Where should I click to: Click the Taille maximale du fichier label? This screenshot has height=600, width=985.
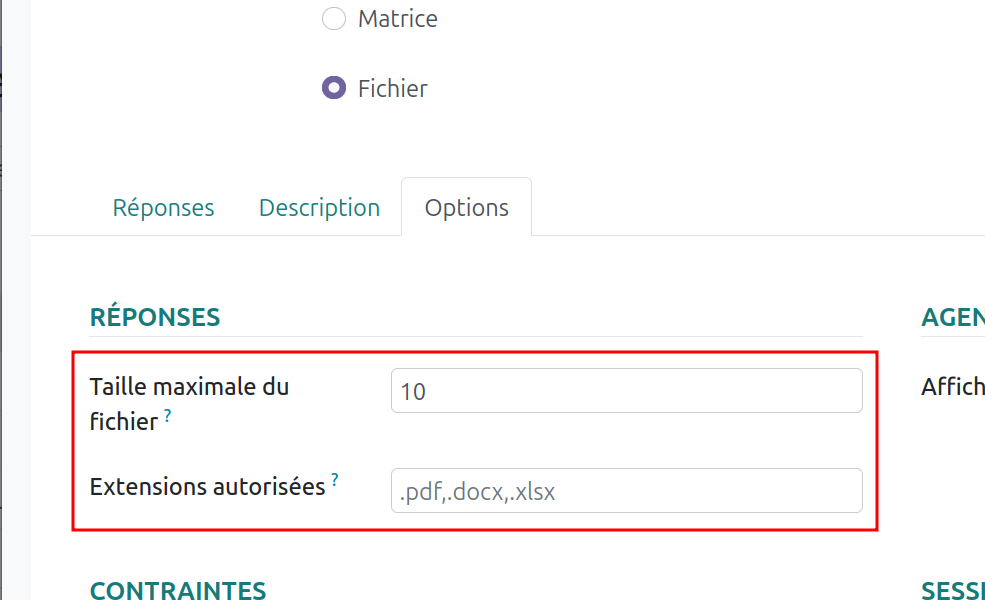coord(189,386)
